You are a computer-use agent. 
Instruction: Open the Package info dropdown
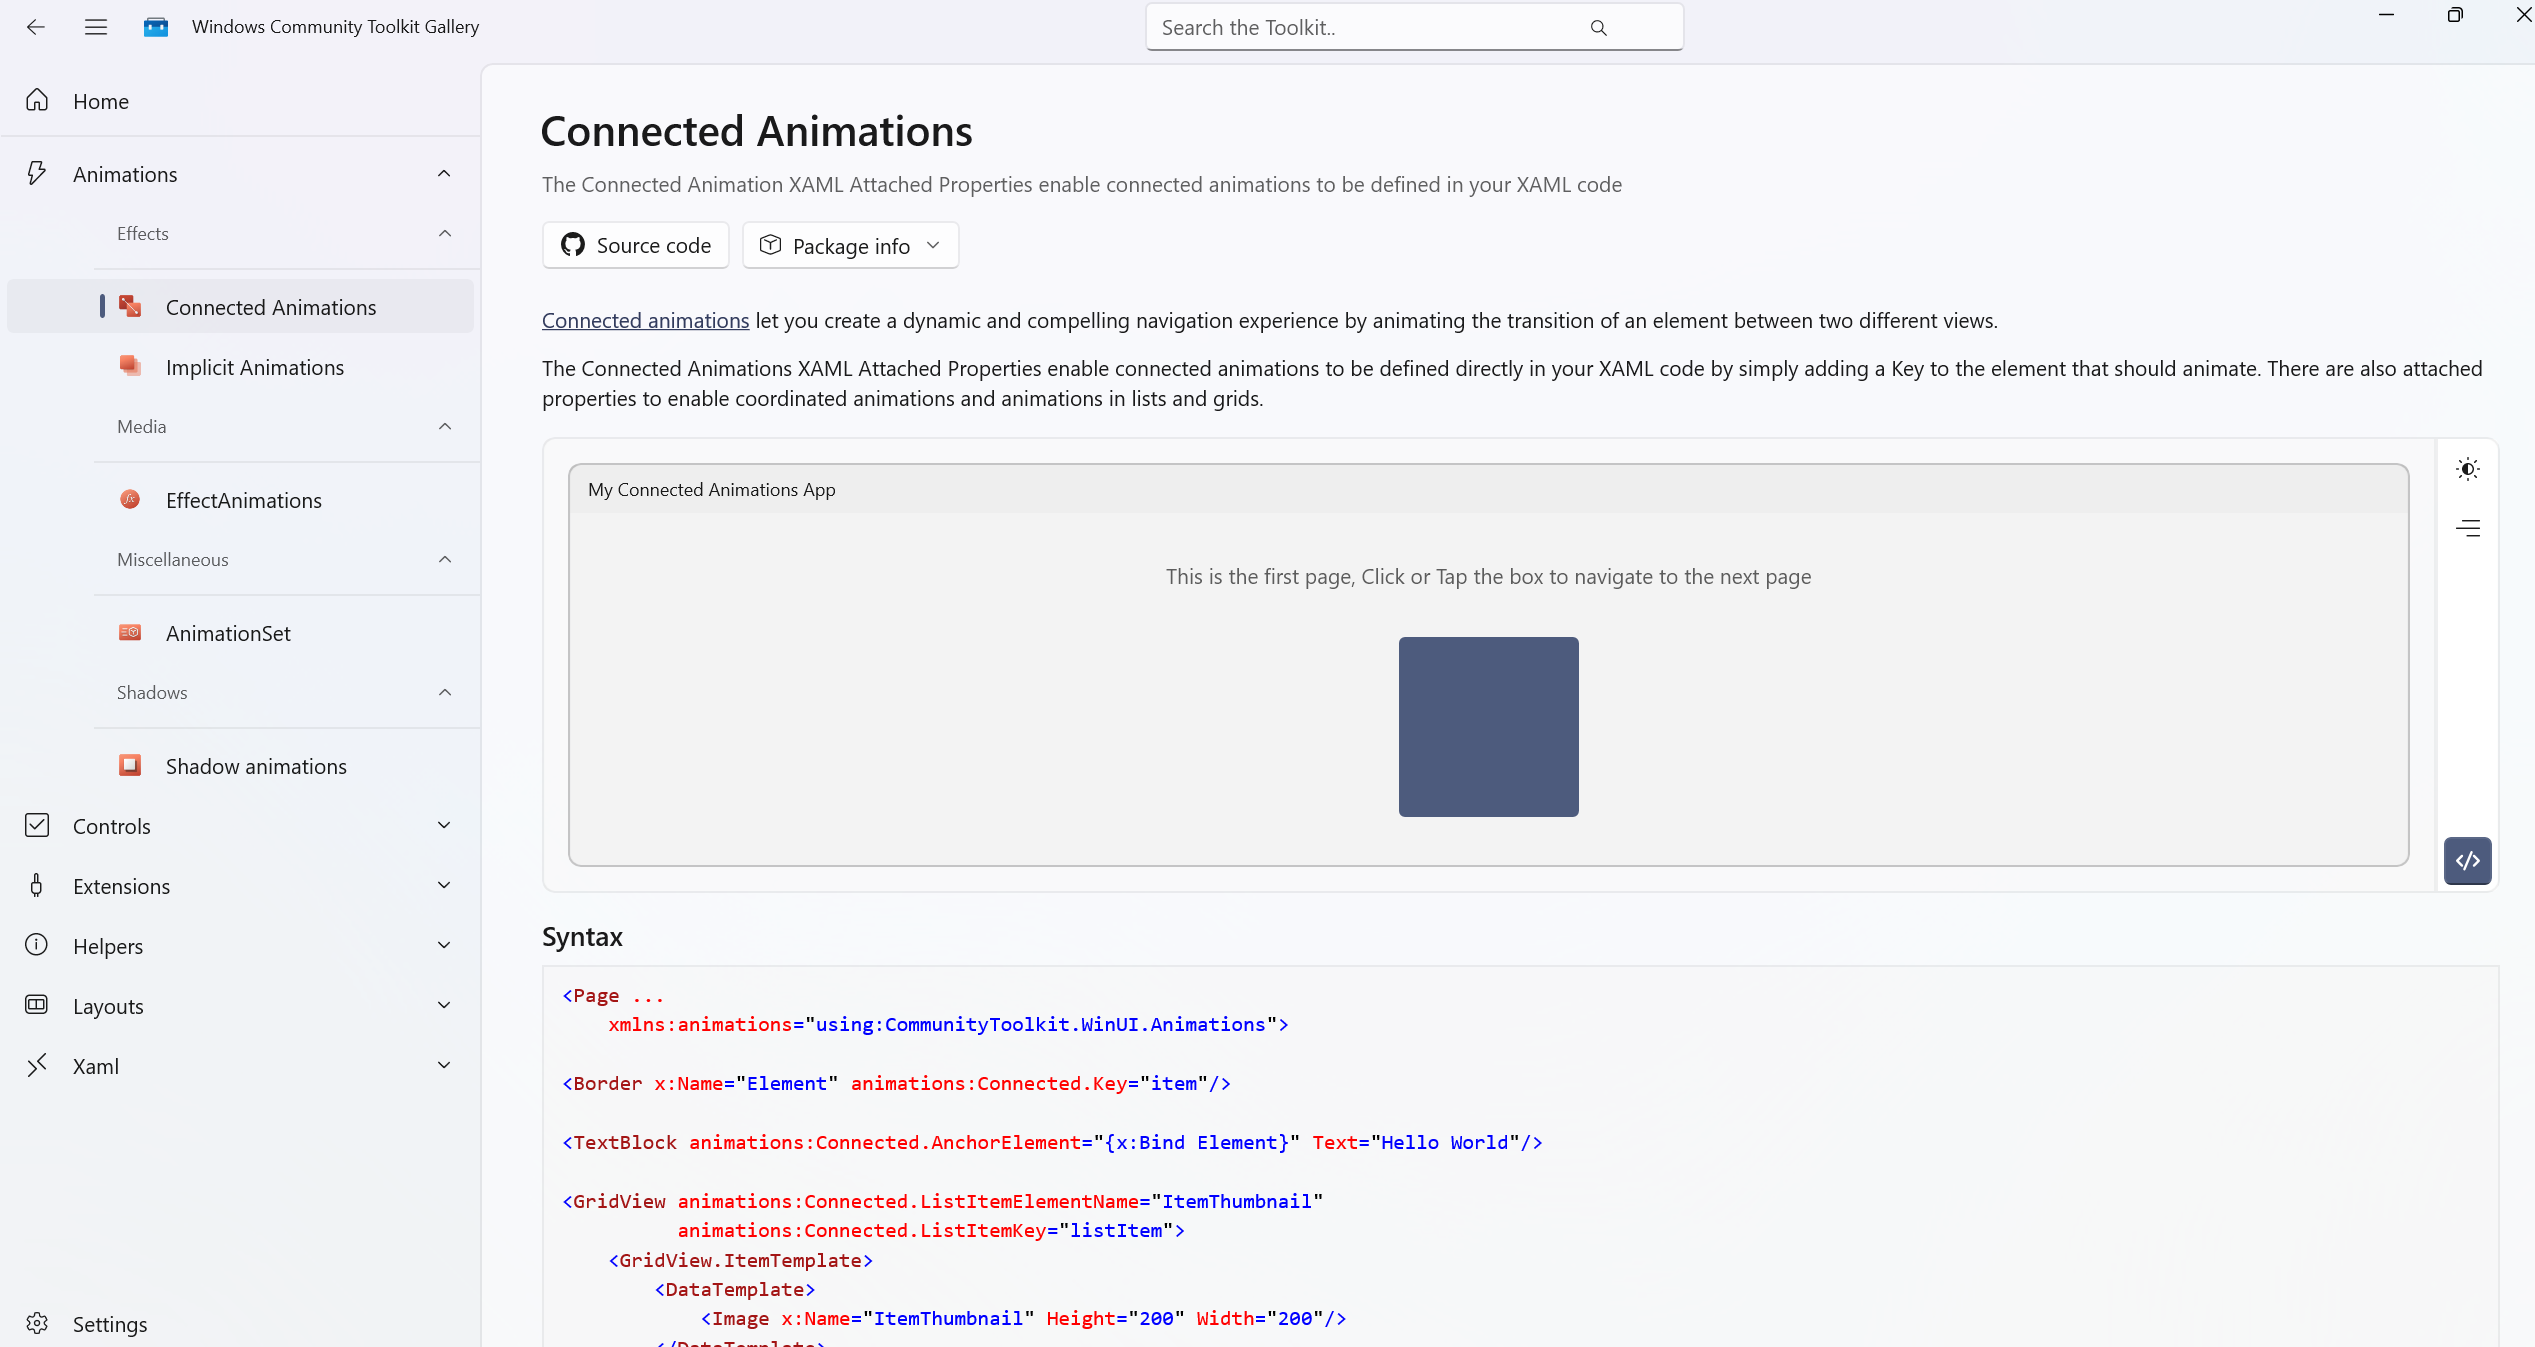(x=851, y=245)
